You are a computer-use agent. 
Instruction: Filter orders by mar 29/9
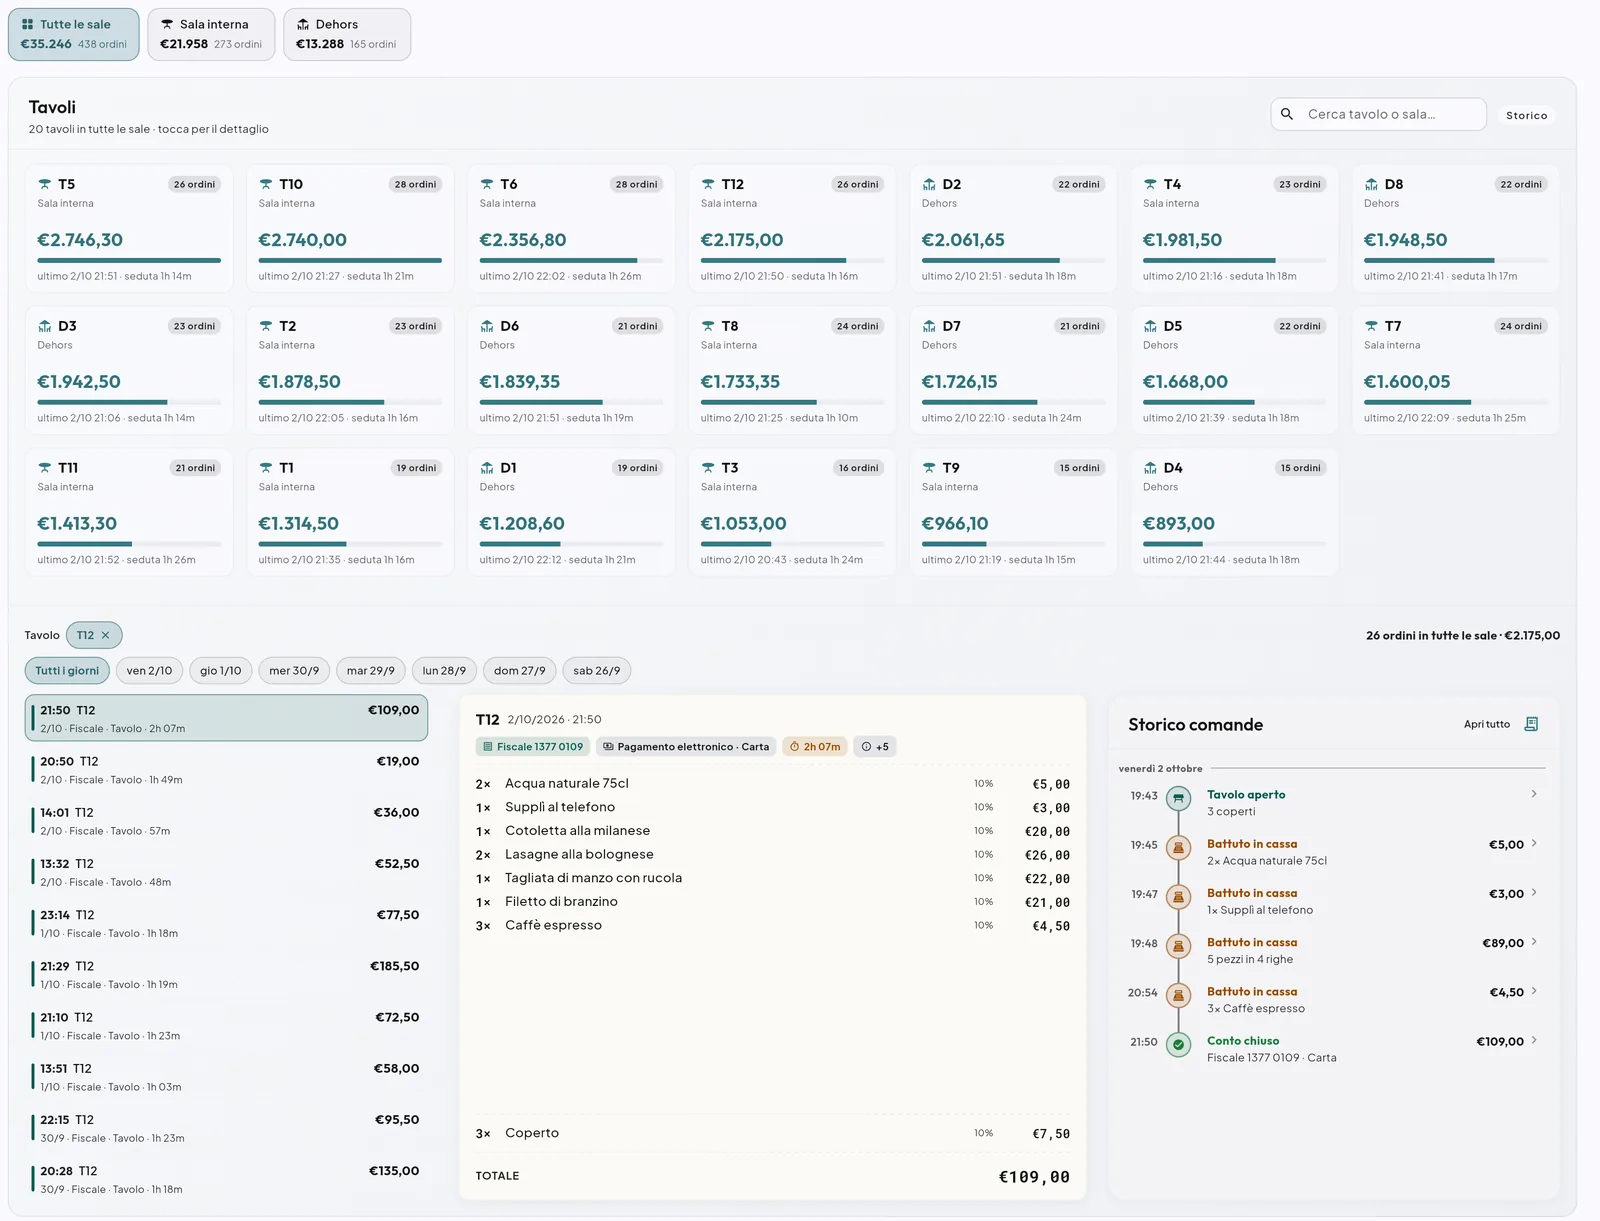(x=371, y=671)
